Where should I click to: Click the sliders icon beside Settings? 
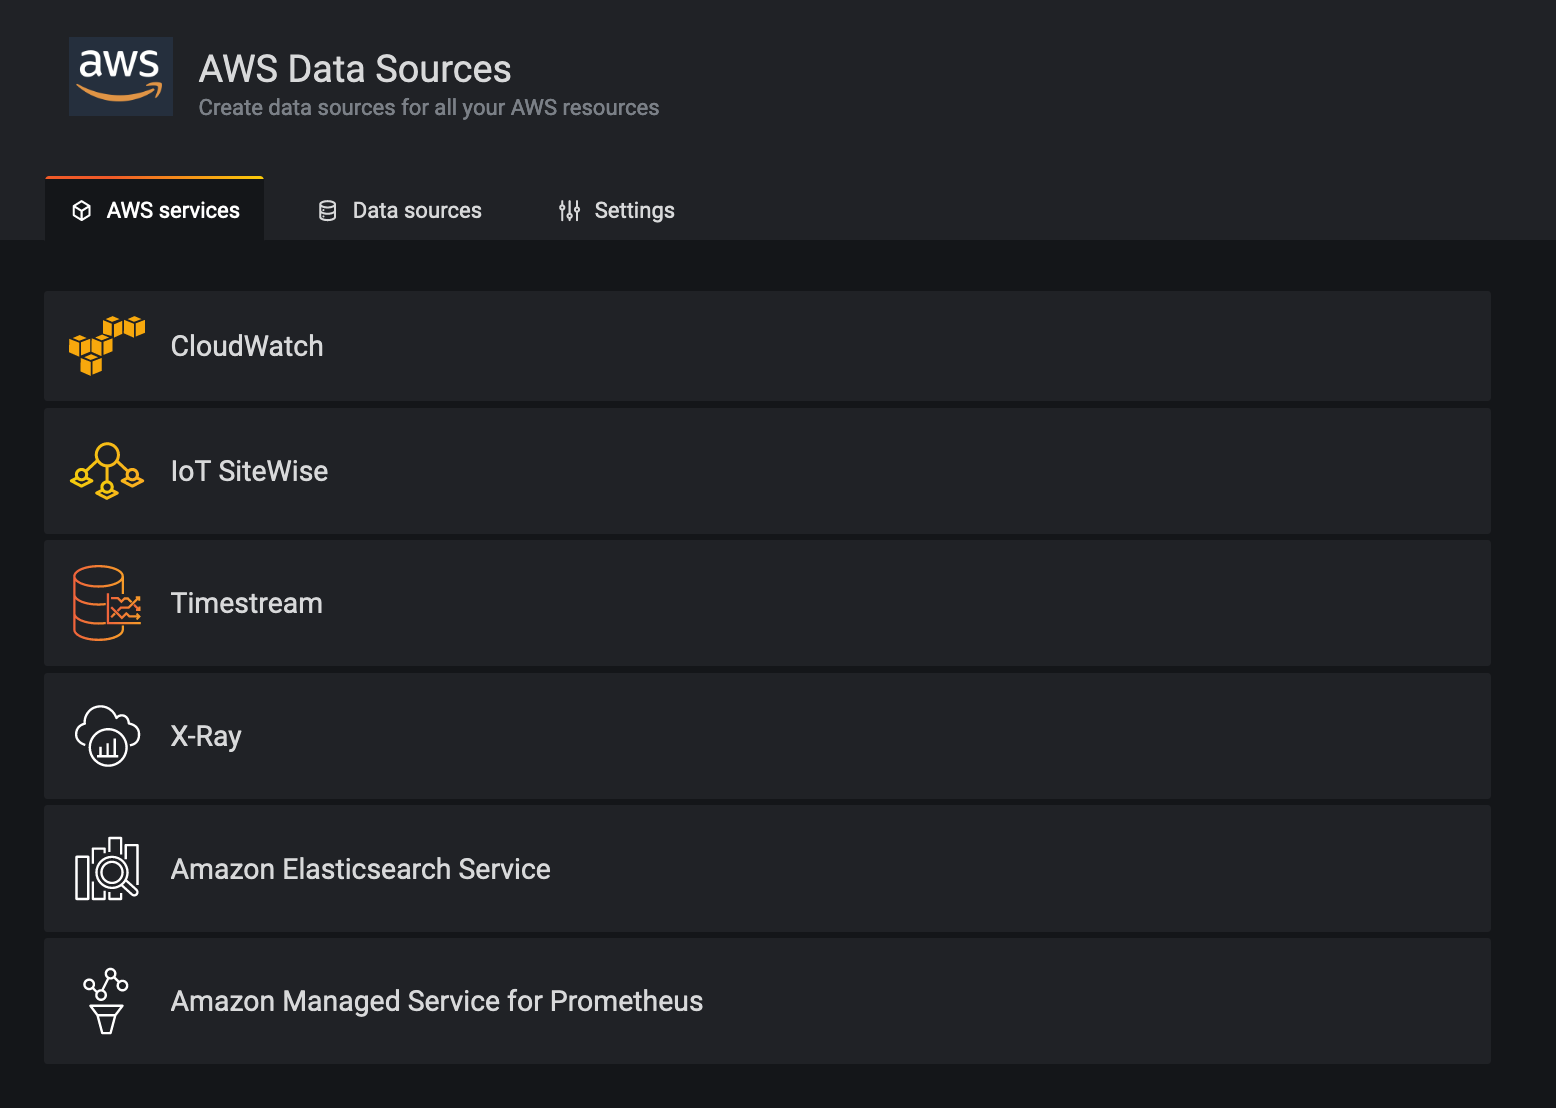click(x=568, y=210)
